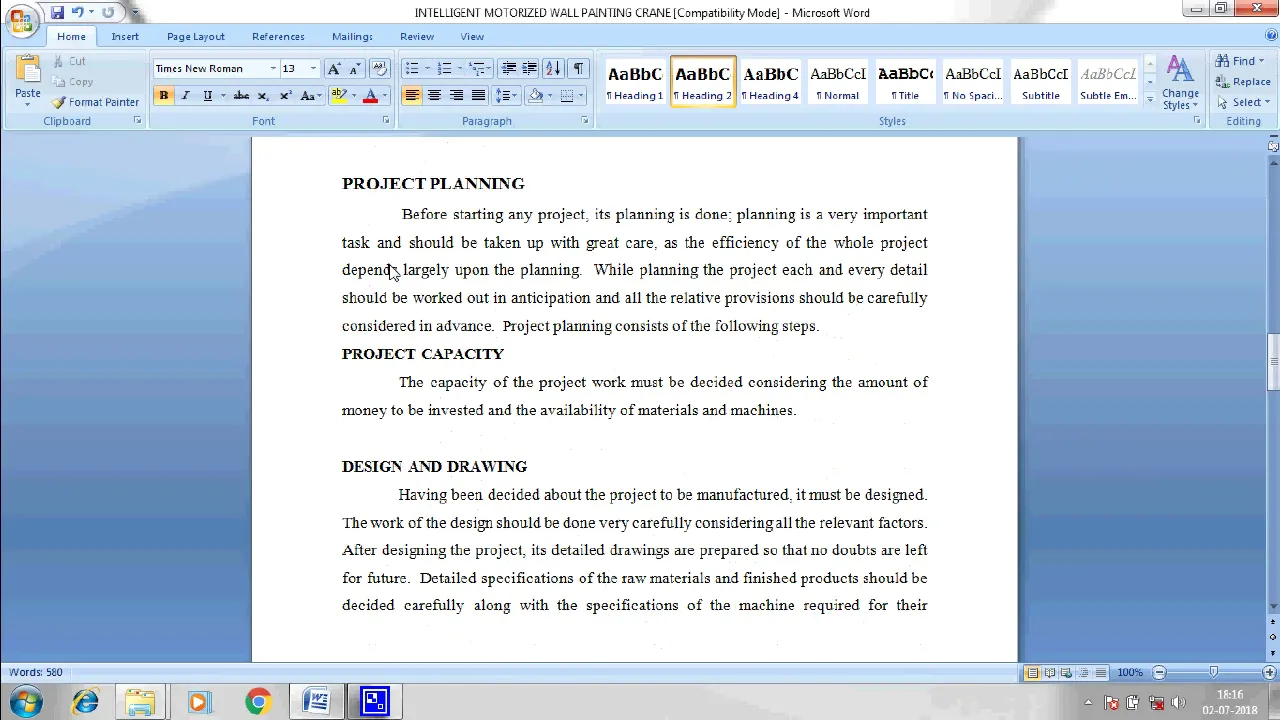
Task: Toggle underline formatting
Action: point(207,96)
